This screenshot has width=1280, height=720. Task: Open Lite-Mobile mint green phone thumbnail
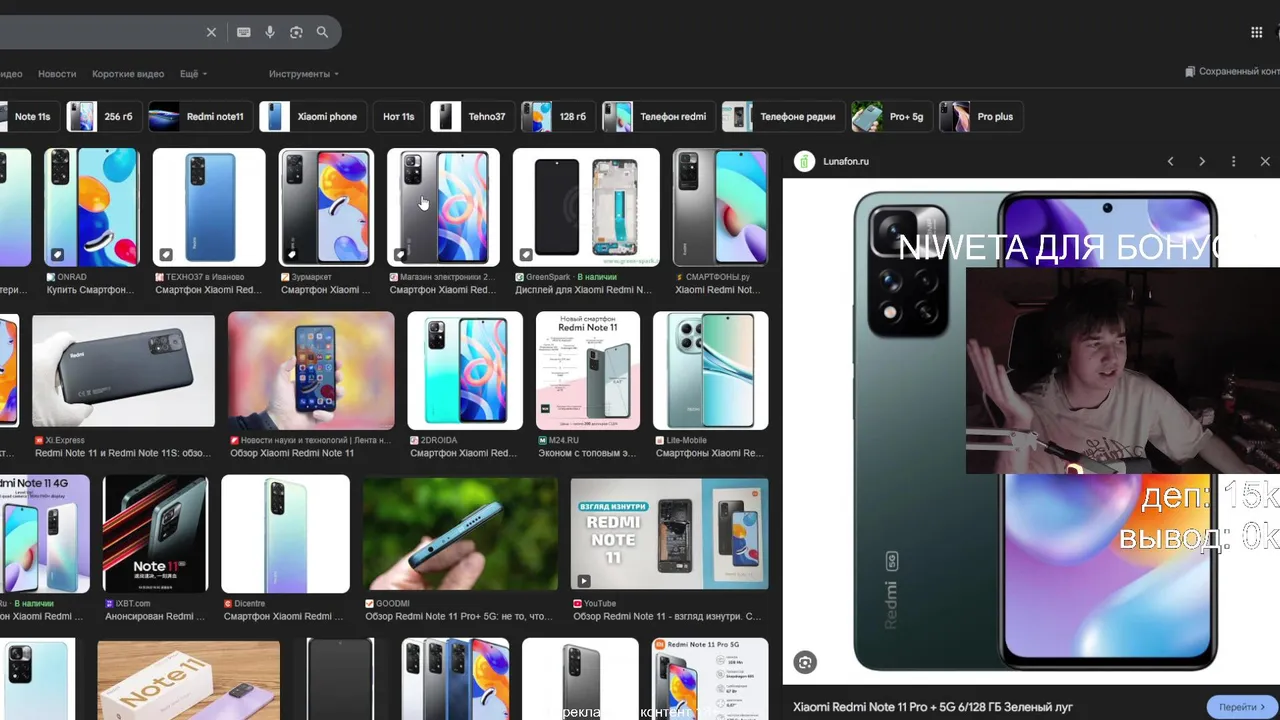click(711, 371)
